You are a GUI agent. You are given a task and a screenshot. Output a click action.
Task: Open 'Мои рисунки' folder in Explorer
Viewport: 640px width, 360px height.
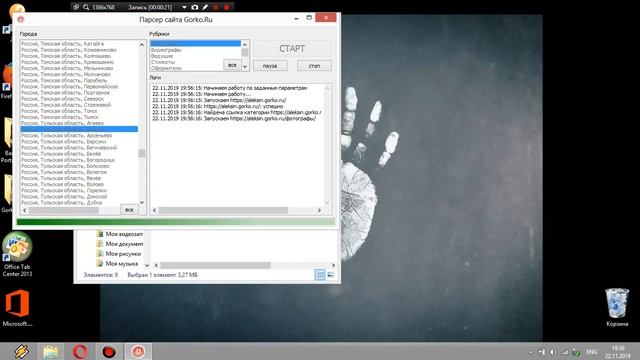[x=118, y=253]
